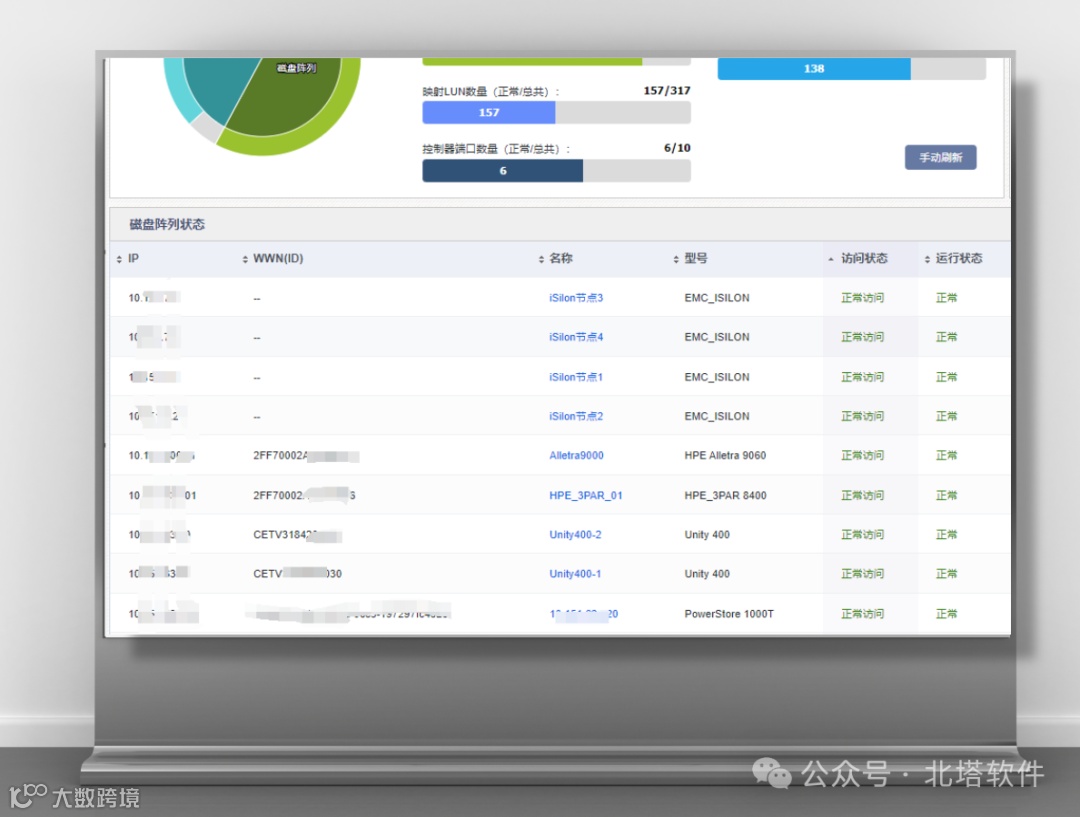Open the iSilon节点1 link
The image size is (1080, 817).
click(576, 377)
